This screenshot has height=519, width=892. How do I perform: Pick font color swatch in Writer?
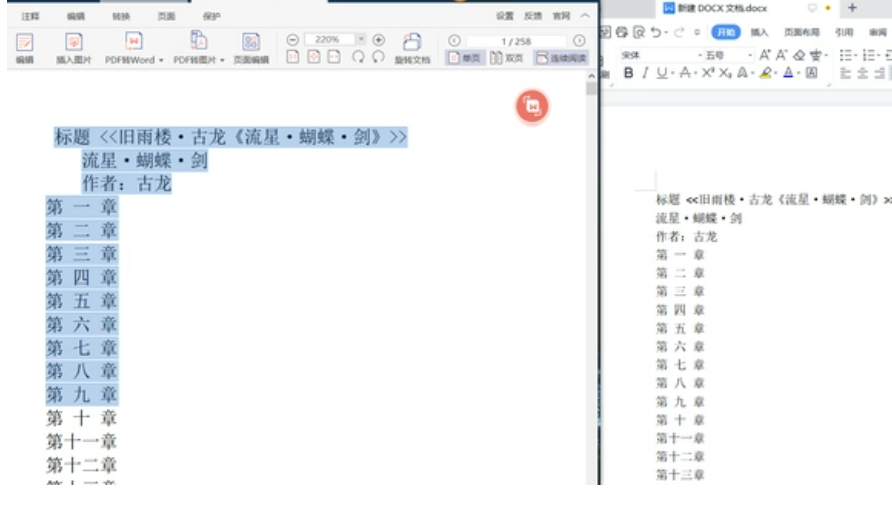pos(788,73)
